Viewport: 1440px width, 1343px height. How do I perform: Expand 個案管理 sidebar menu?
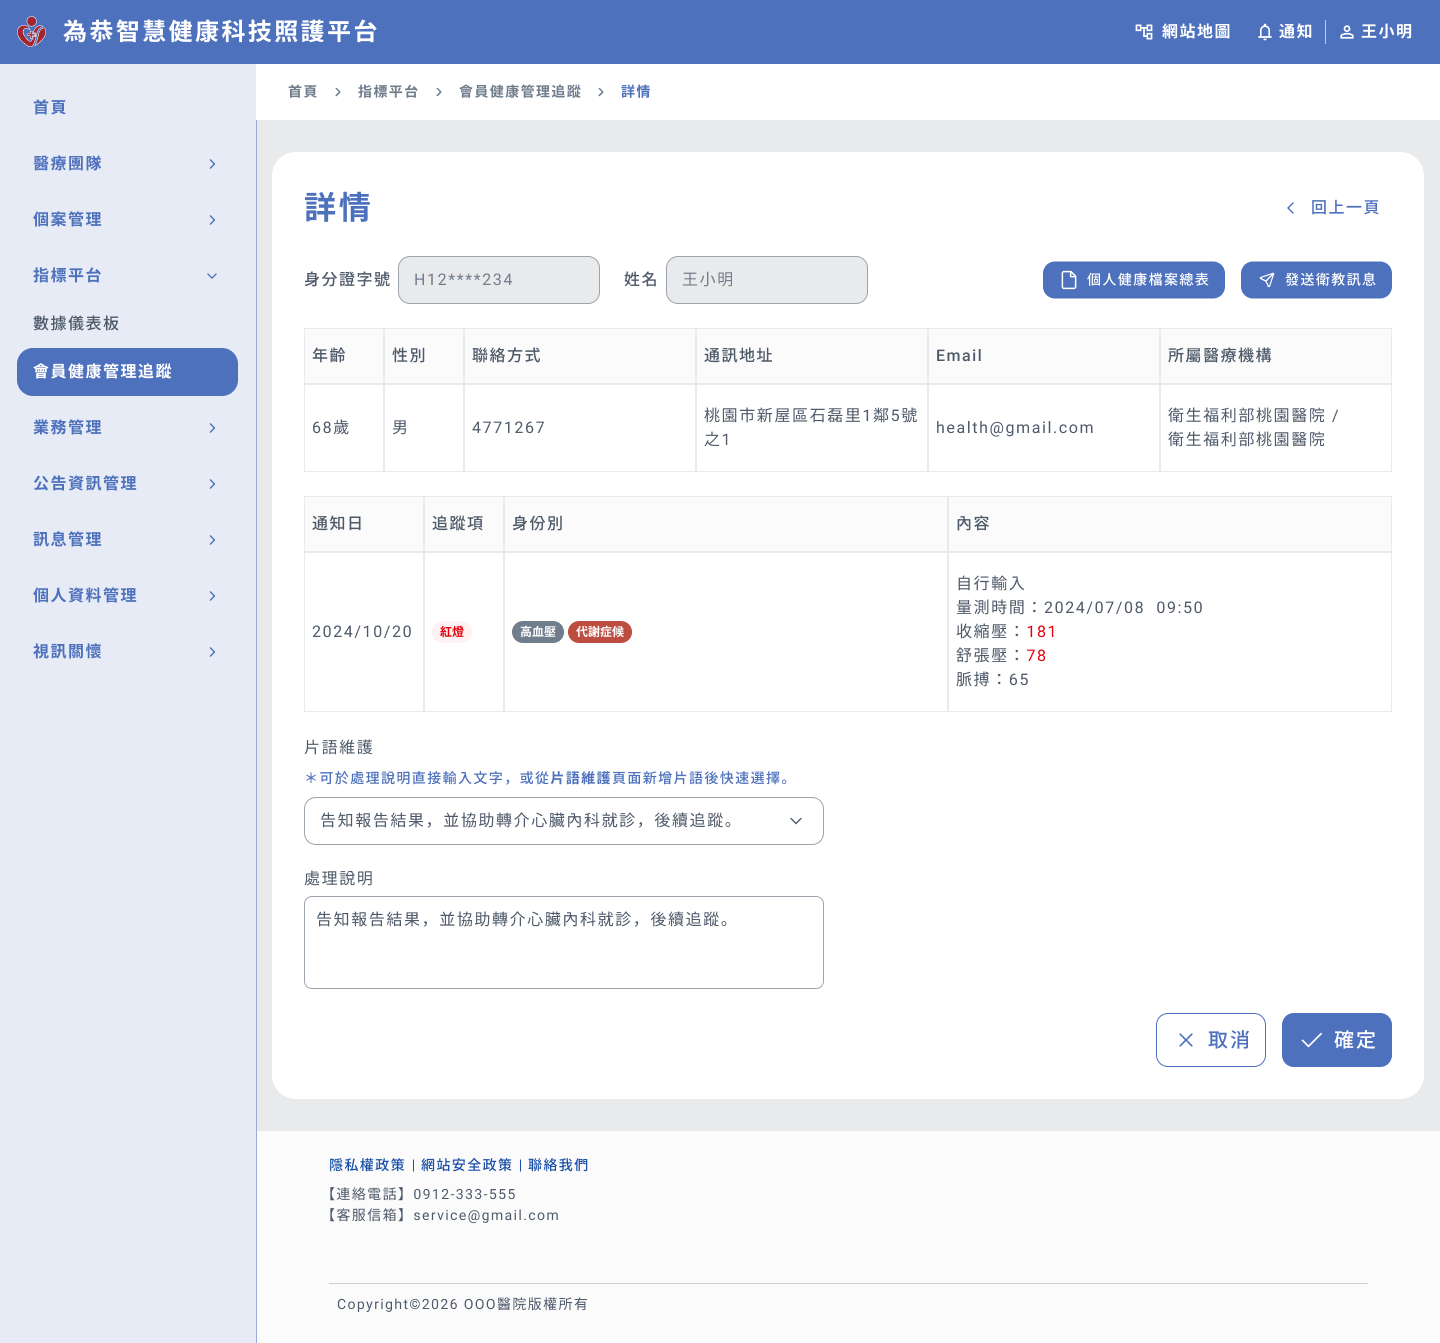(126, 220)
